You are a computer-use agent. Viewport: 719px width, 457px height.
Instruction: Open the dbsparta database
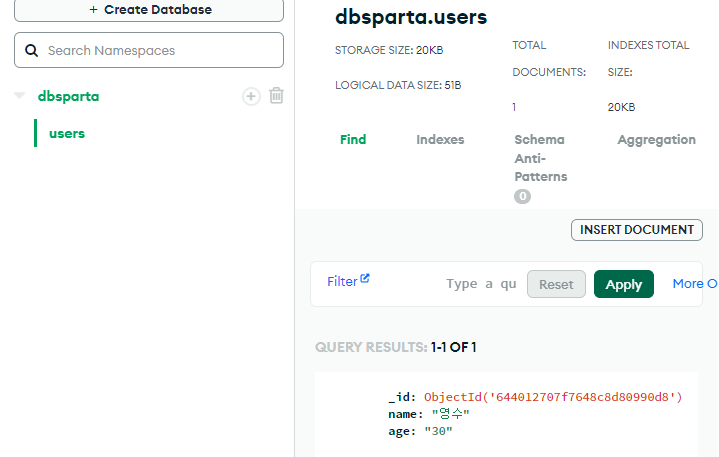[68, 96]
